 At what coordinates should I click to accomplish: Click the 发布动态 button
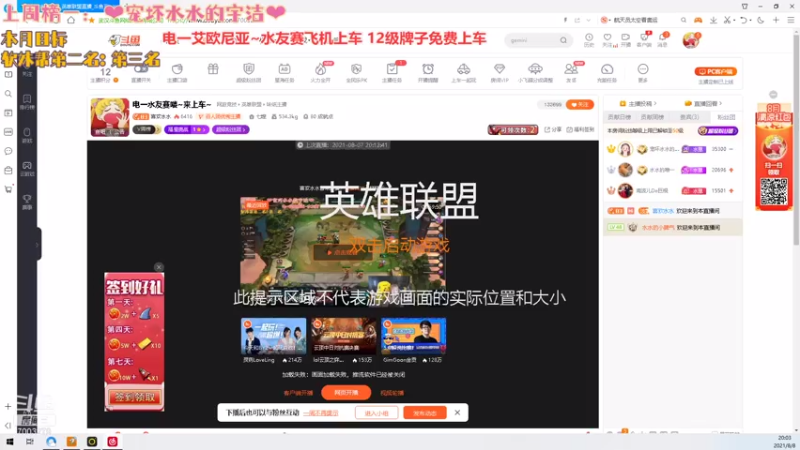point(424,413)
